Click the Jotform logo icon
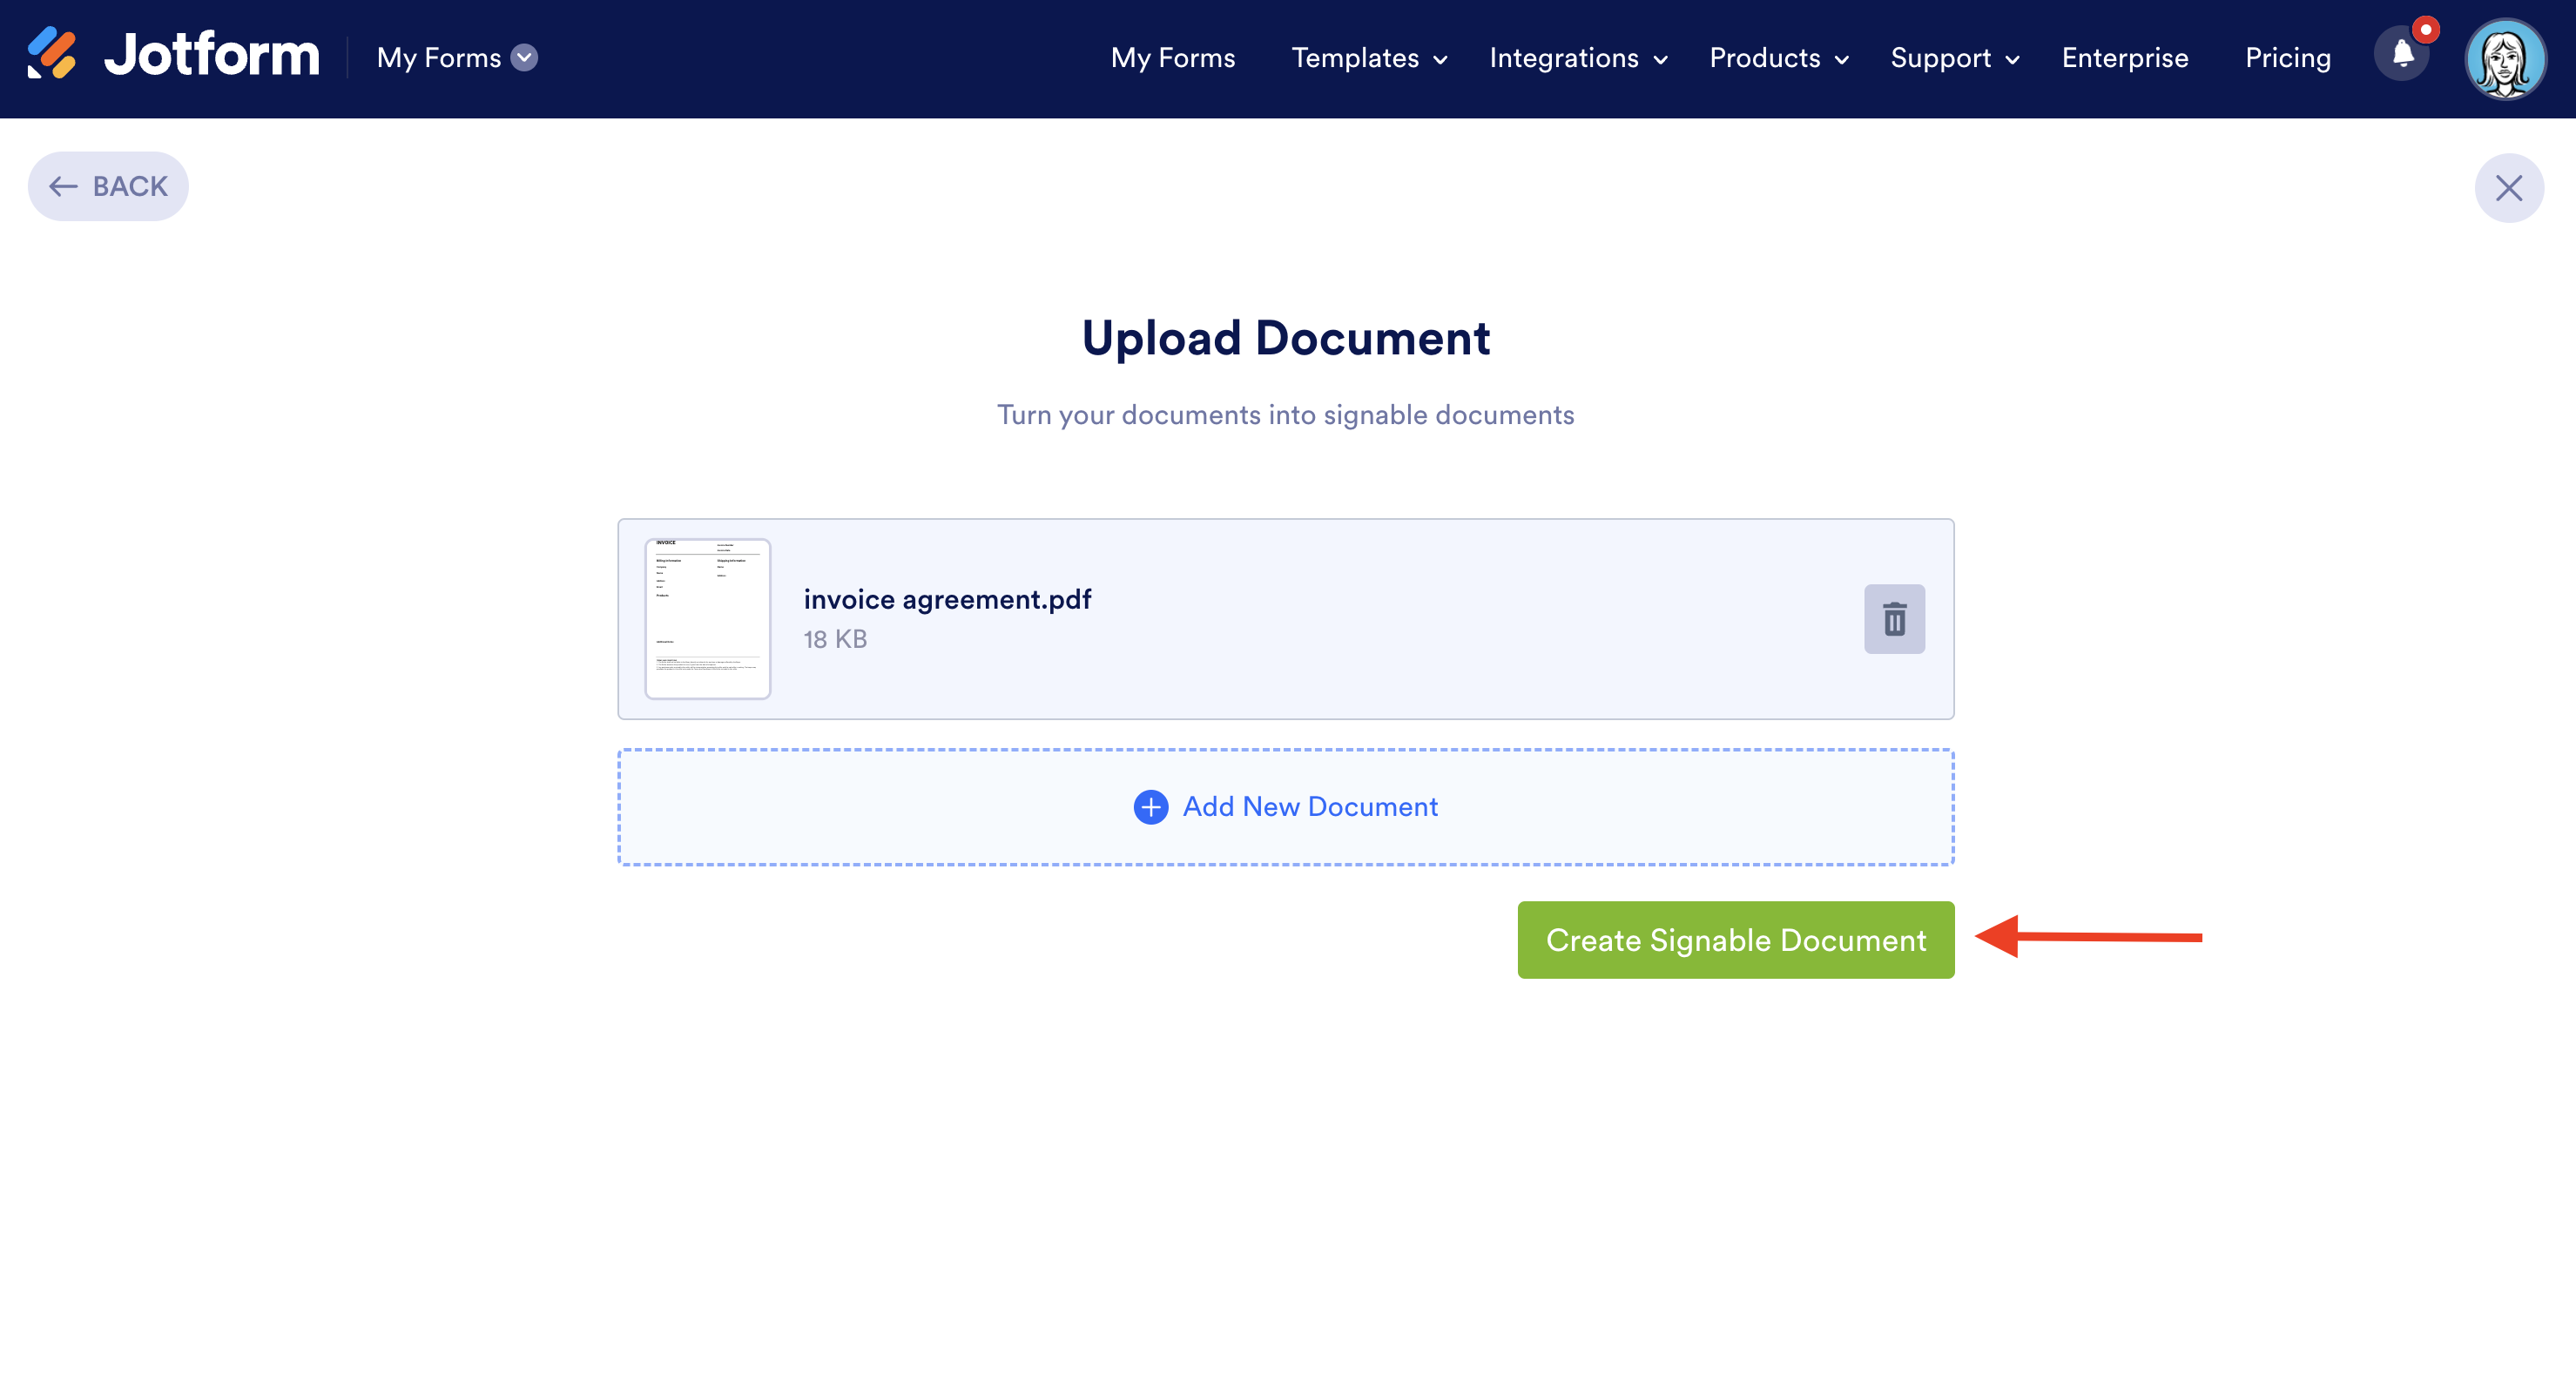 coord(52,54)
